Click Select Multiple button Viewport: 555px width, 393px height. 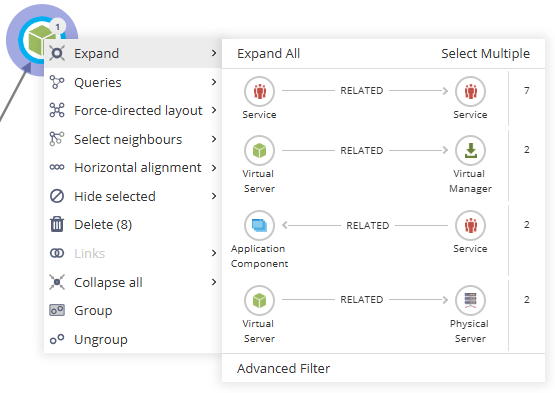click(485, 53)
